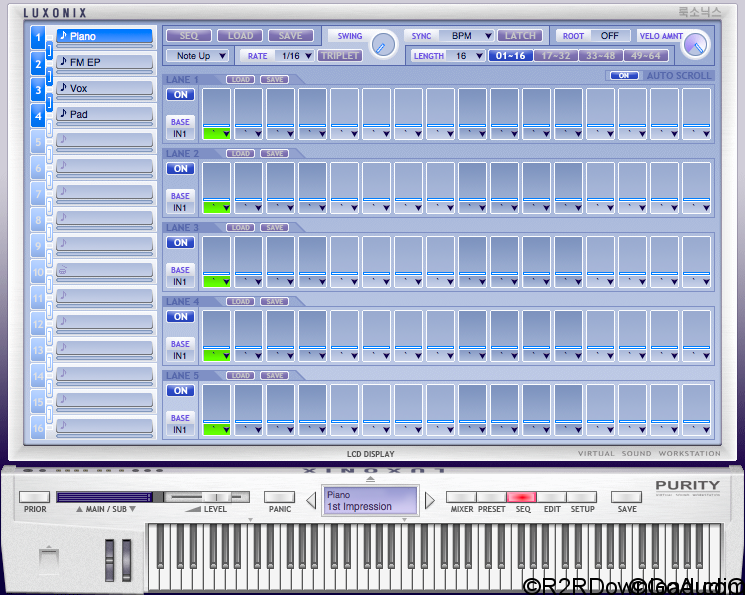Click the top SAVE sequence button

[291, 36]
